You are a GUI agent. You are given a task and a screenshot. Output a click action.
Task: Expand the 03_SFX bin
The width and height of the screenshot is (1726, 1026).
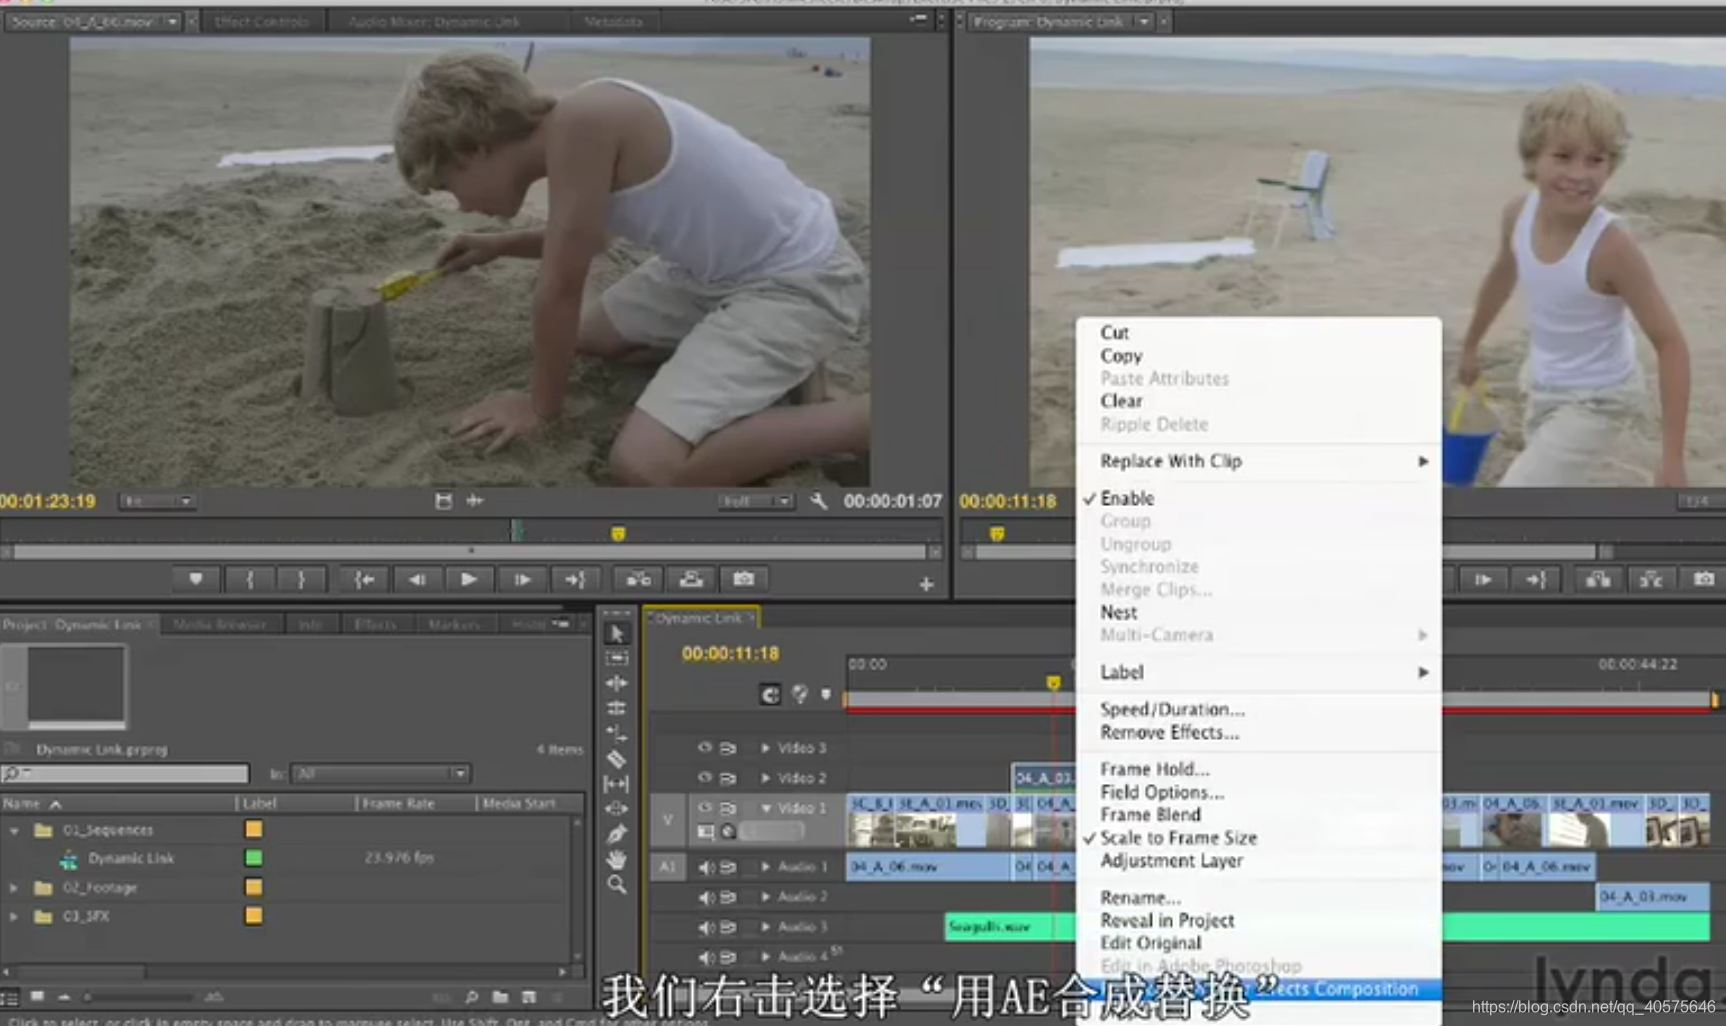(x=14, y=916)
